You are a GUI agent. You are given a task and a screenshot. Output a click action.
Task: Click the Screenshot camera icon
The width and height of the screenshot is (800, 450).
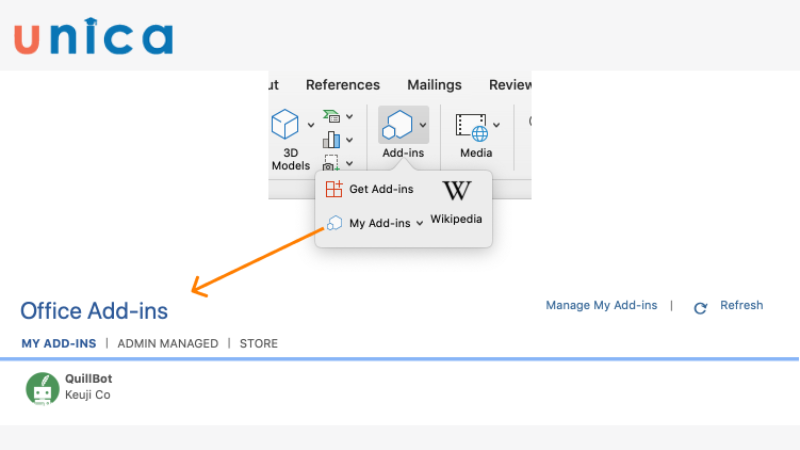click(x=331, y=162)
